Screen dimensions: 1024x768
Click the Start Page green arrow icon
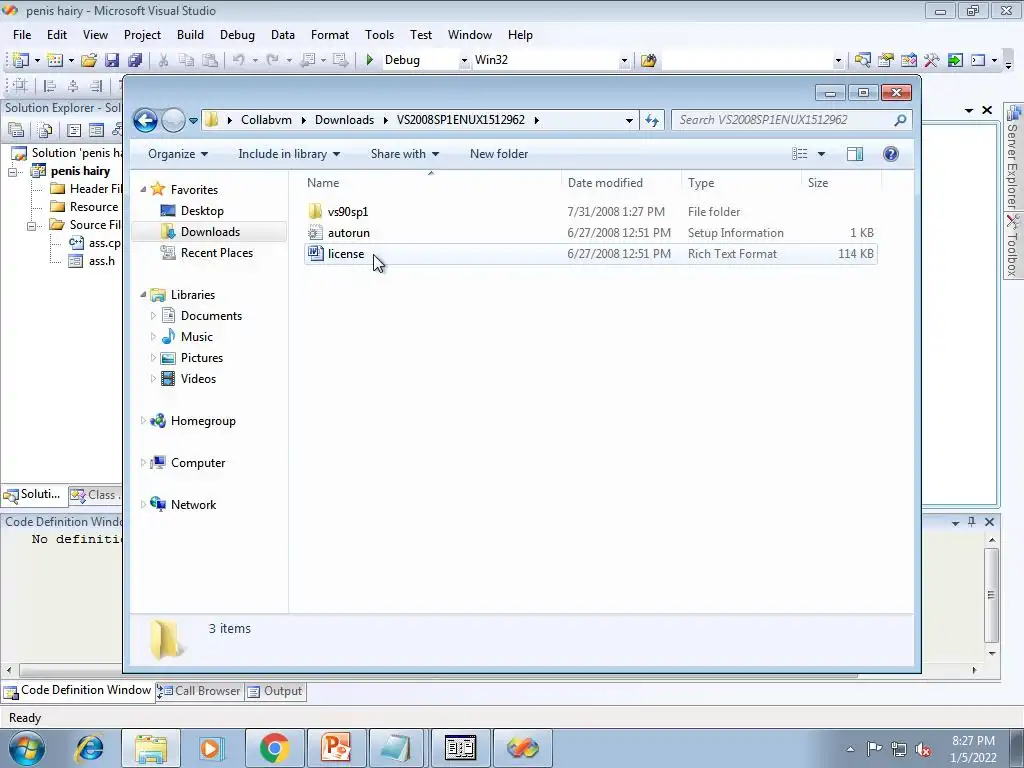[955, 60]
